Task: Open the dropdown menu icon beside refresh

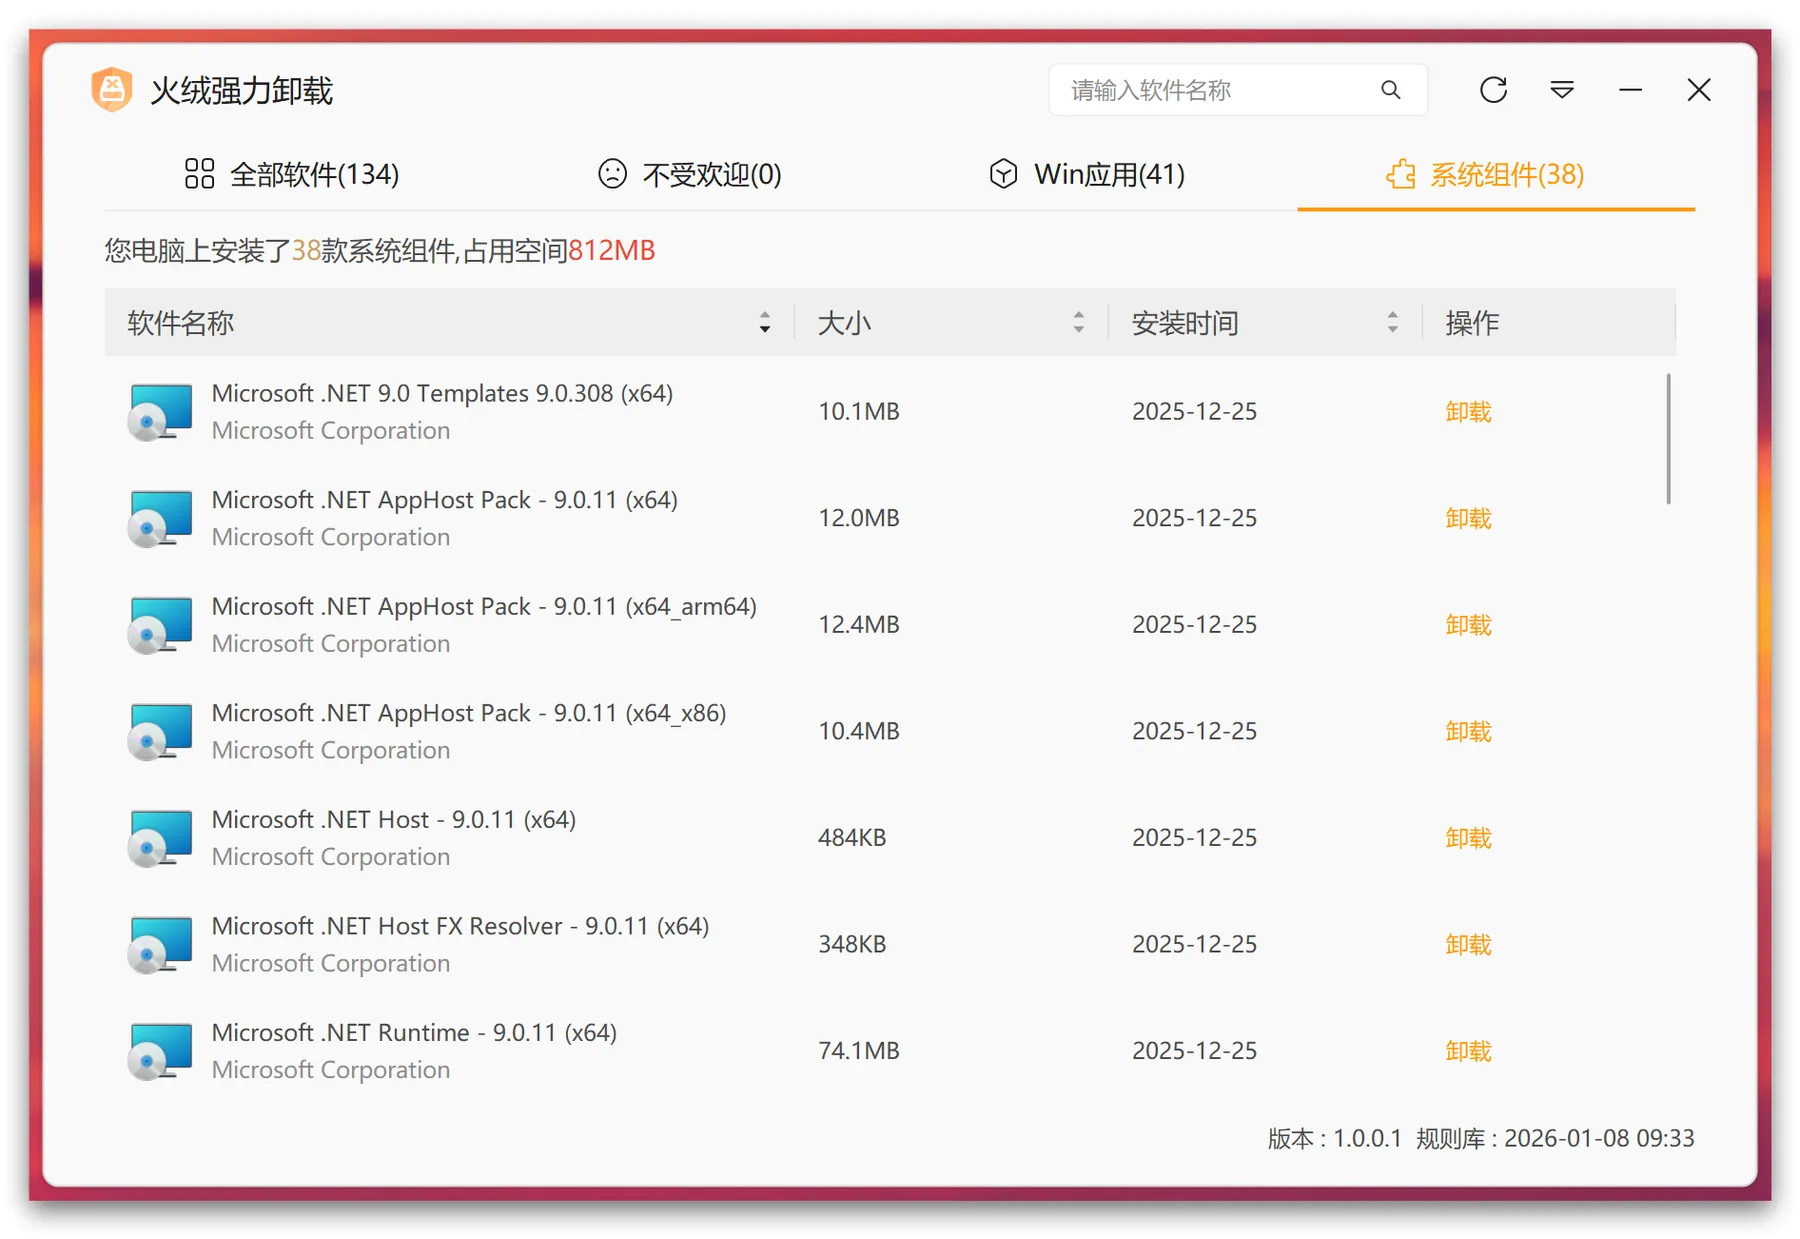Action: [1562, 90]
